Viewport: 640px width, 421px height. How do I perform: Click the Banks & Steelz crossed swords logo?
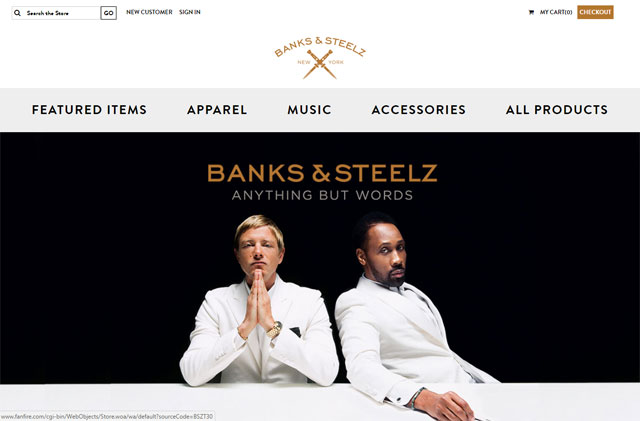tap(320, 58)
